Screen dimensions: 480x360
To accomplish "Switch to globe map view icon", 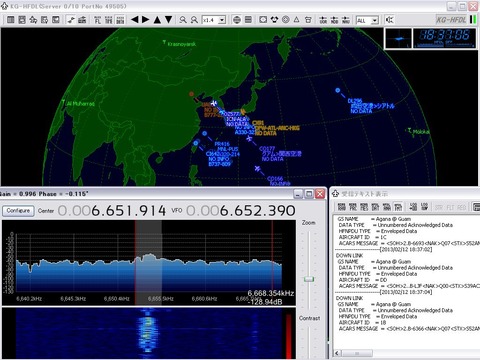I will pyautogui.click(x=237, y=20).
